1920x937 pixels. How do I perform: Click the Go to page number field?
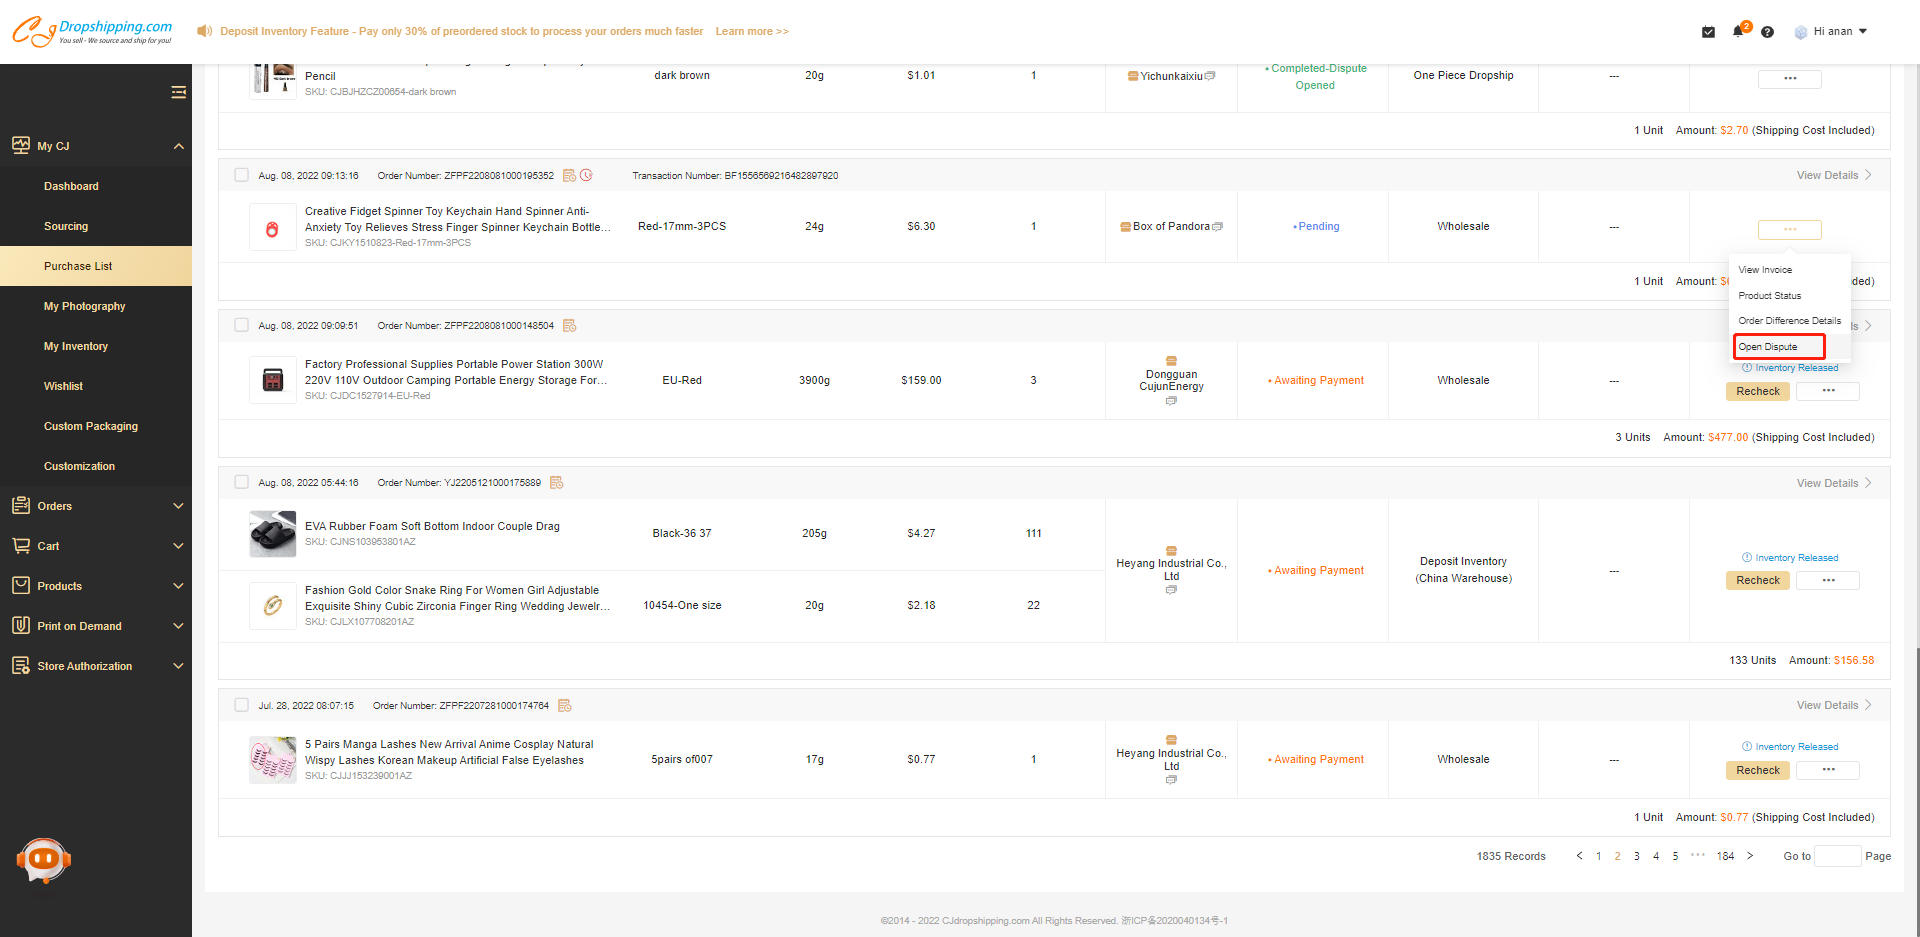pos(1837,856)
